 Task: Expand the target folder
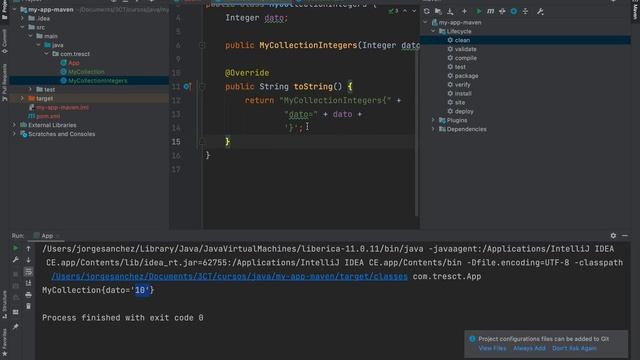[x=22, y=98]
